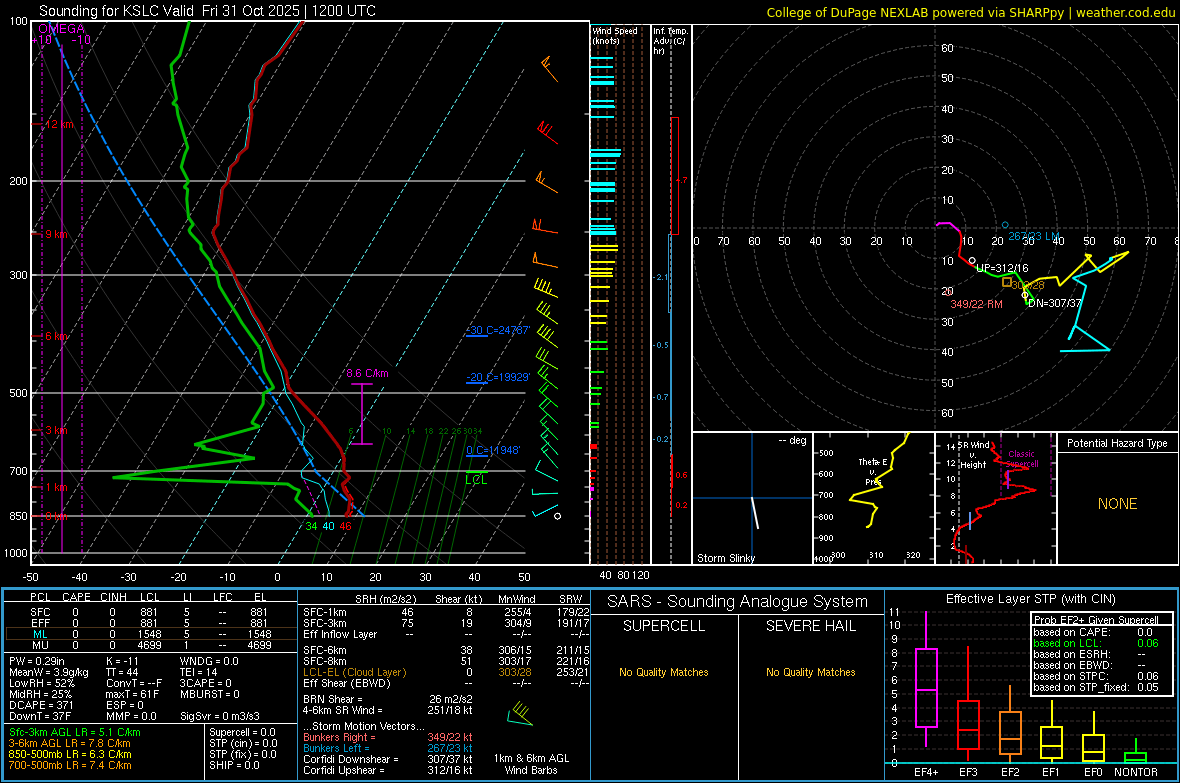Screen dimensions: 1180x783
Task: Click the topmost orange wind barb
Action: [549, 69]
